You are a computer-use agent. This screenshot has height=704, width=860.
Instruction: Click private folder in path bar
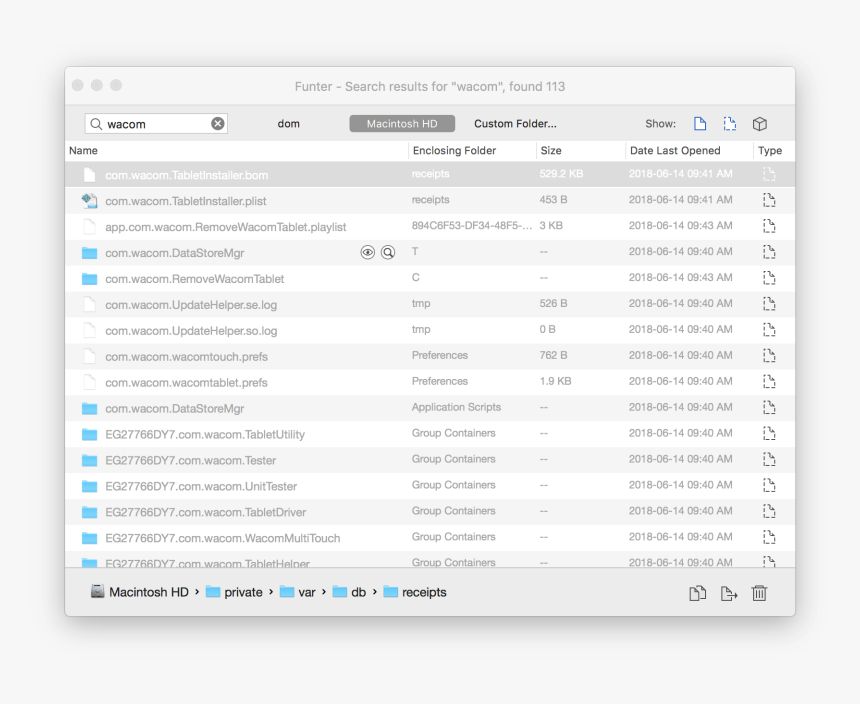234,592
